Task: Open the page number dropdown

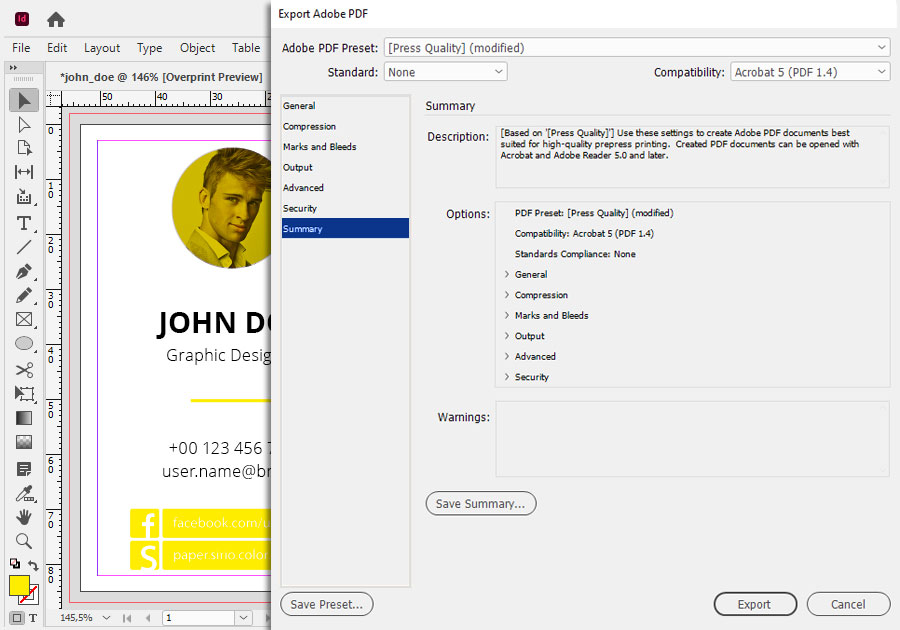Action: click(x=243, y=618)
